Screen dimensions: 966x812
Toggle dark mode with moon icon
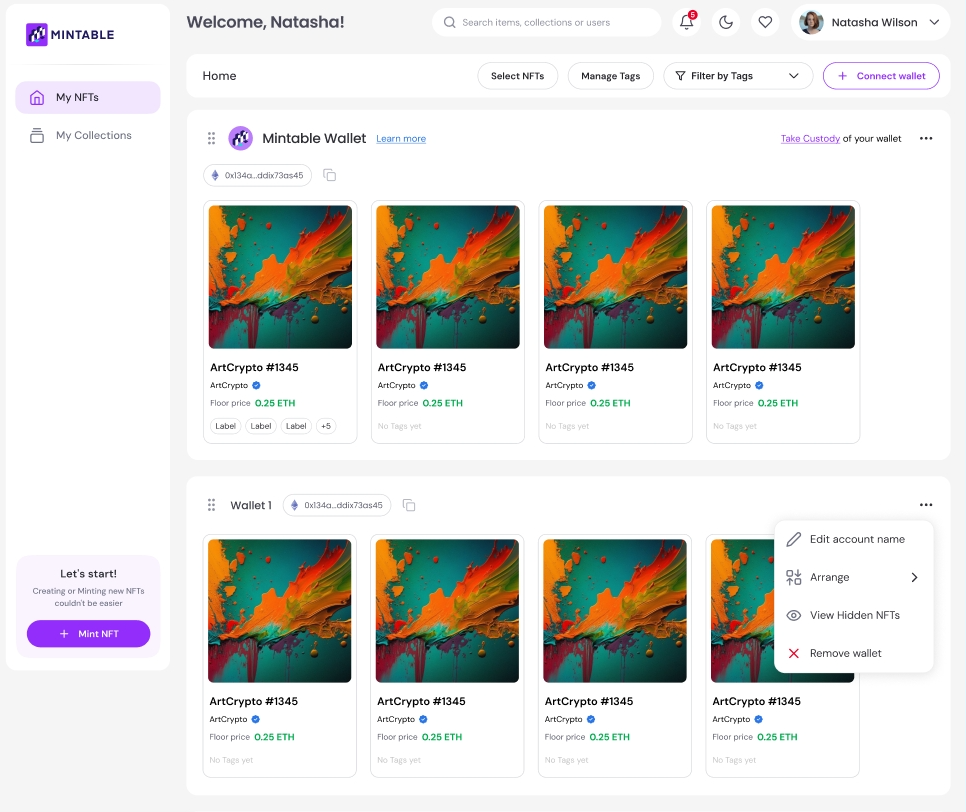(x=726, y=22)
